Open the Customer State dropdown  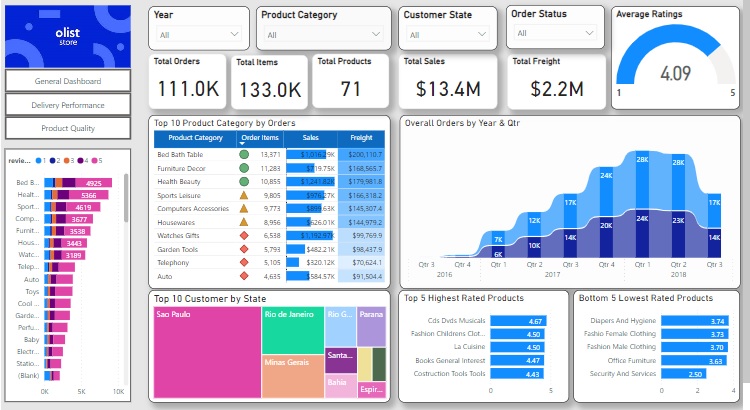click(x=448, y=35)
